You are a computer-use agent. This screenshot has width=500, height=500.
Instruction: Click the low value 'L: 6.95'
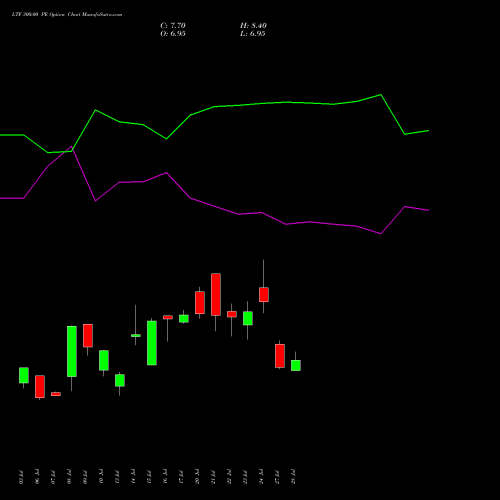click(x=253, y=34)
